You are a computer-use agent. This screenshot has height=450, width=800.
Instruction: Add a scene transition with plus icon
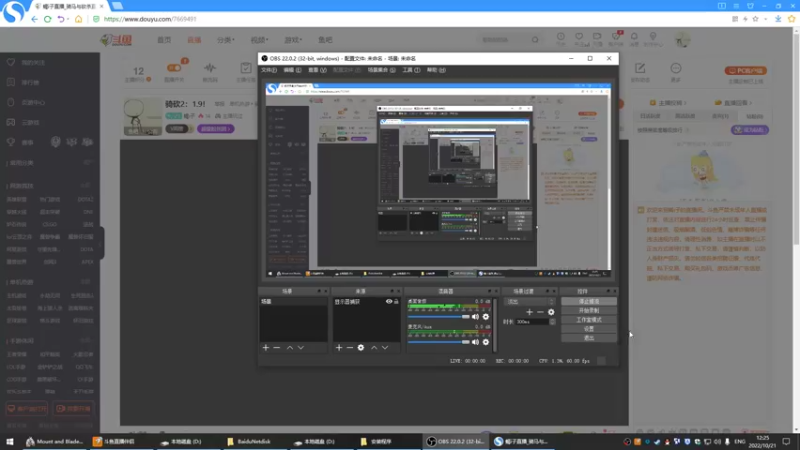pos(529,312)
